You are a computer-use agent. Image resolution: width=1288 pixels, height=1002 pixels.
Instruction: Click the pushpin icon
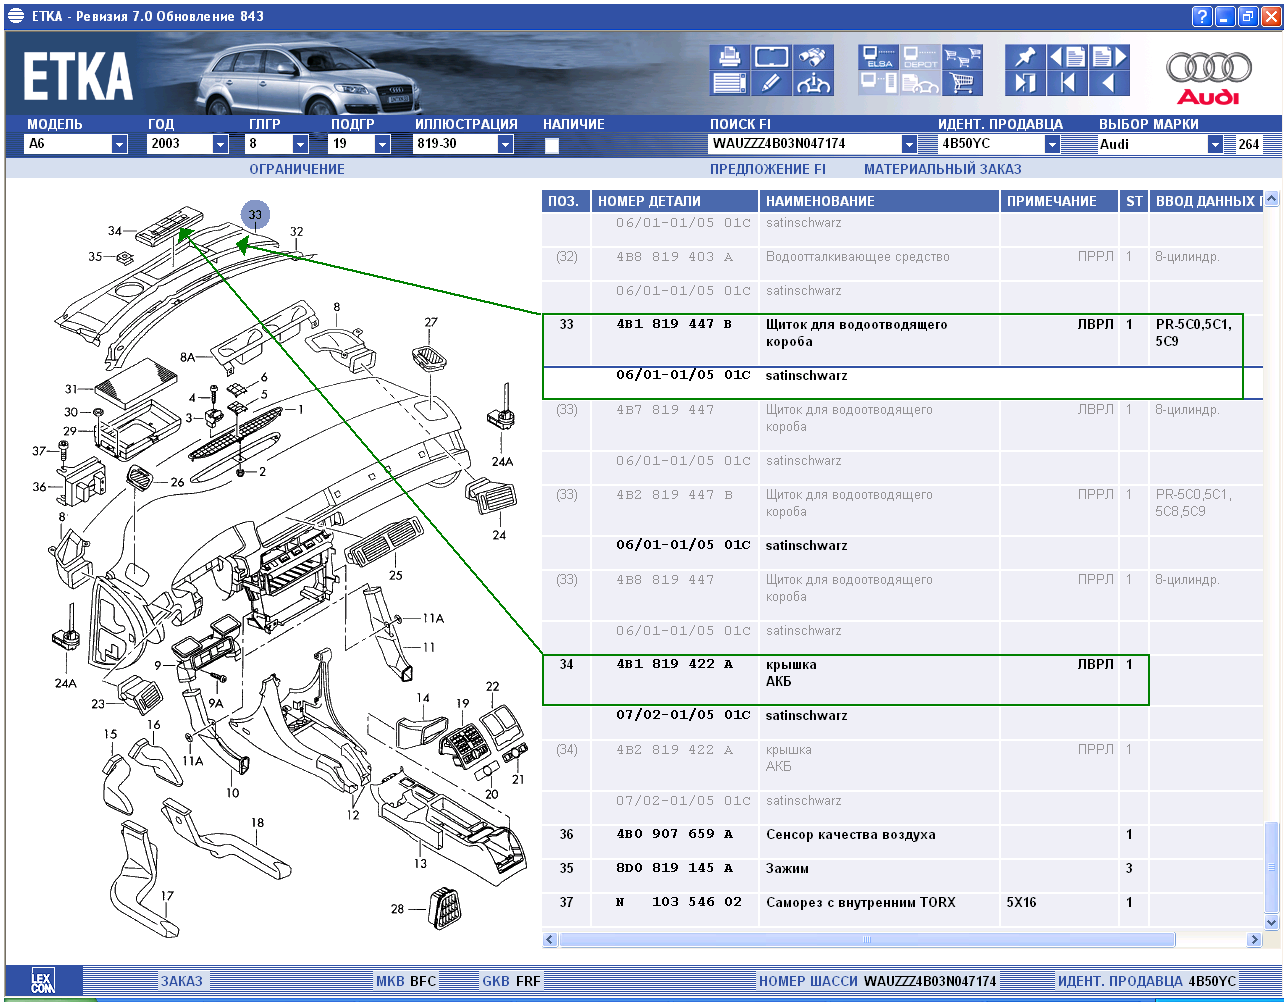tap(1025, 57)
